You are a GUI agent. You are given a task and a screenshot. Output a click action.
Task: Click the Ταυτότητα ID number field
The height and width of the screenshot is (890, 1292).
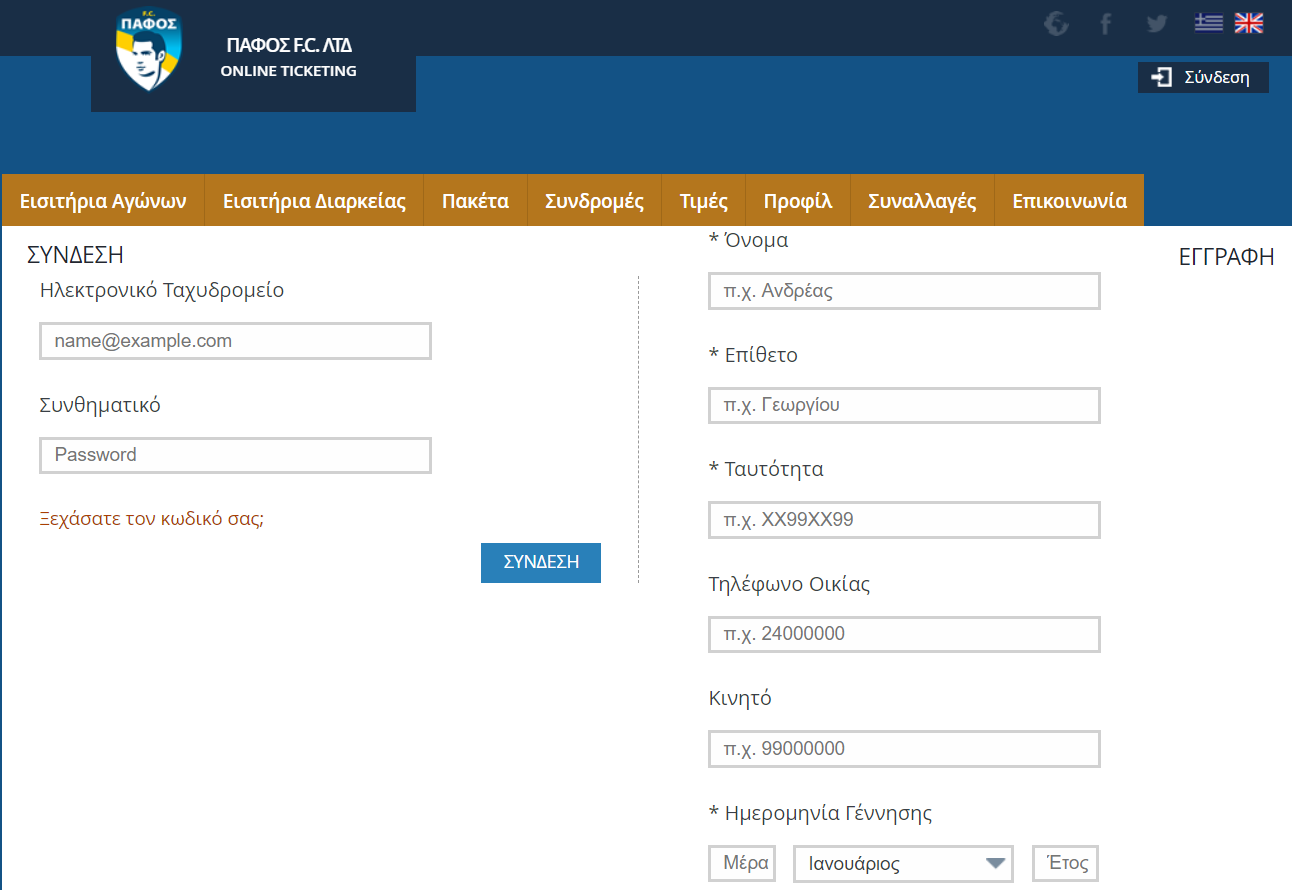[x=904, y=520]
